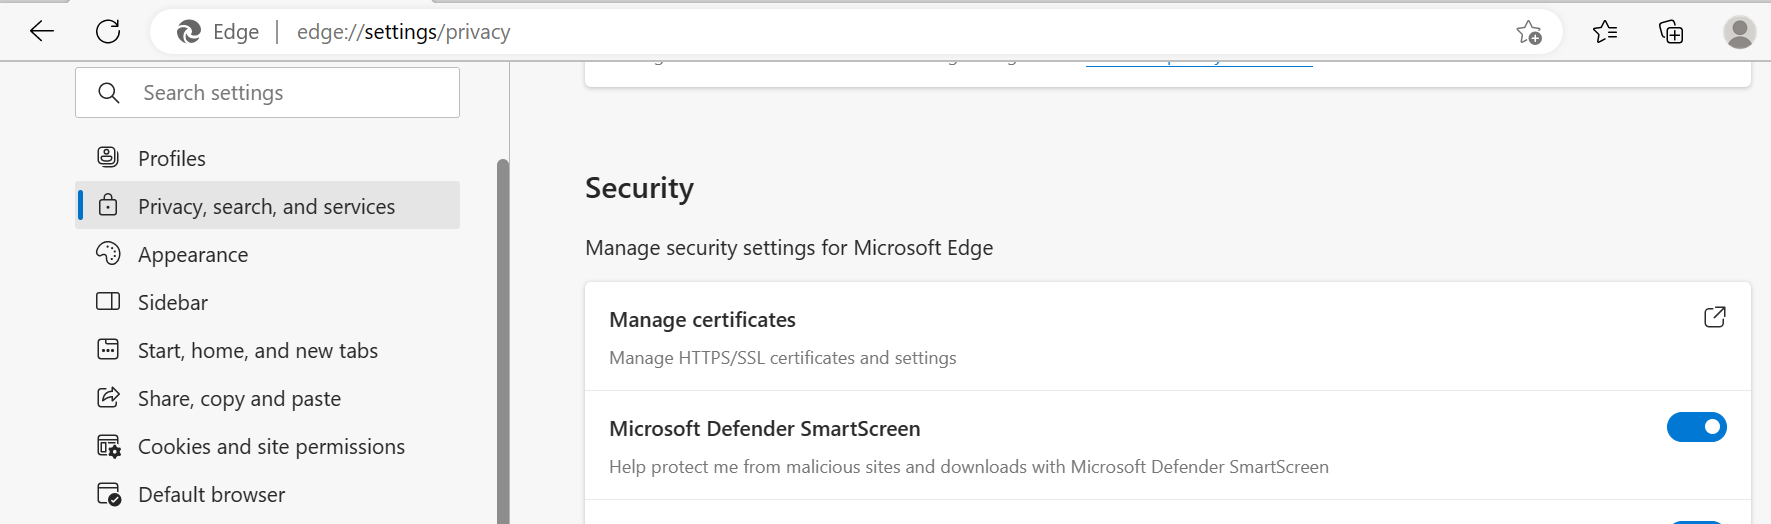Open Profiles settings section
The height and width of the screenshot is (524, 1771).
pos(171,158)
